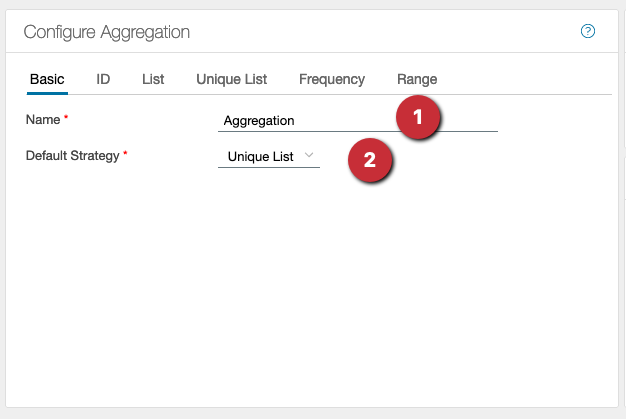Click the blue underline beneath the Basic tab

point(47,93)
